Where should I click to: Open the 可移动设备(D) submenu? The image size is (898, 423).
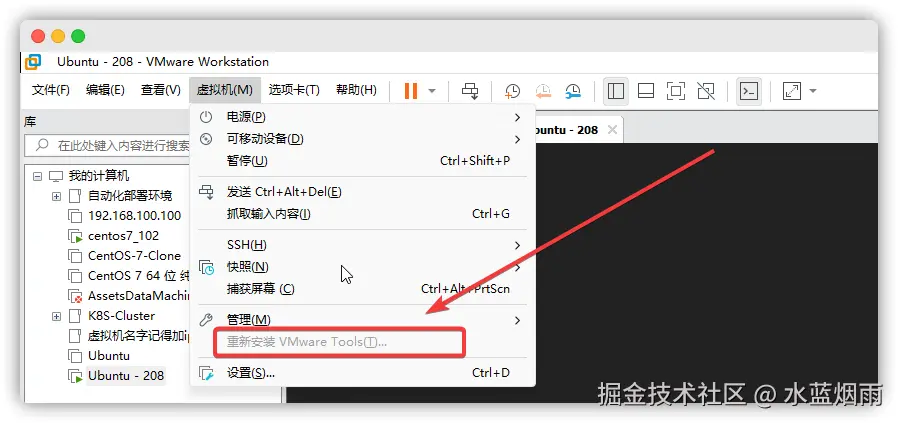tap(362, 139)
